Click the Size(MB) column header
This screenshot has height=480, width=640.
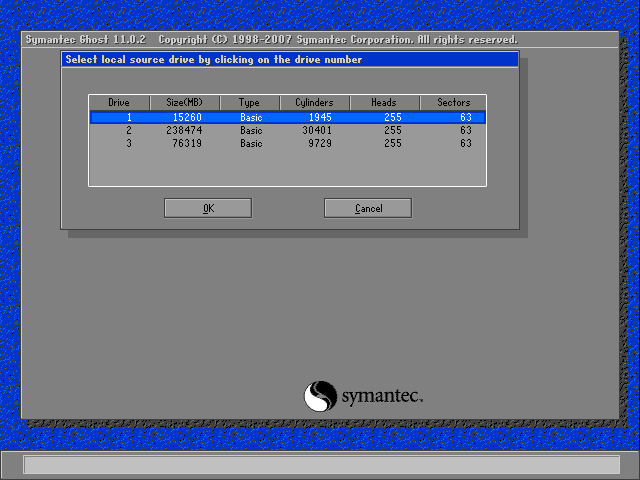click(184, 102)
